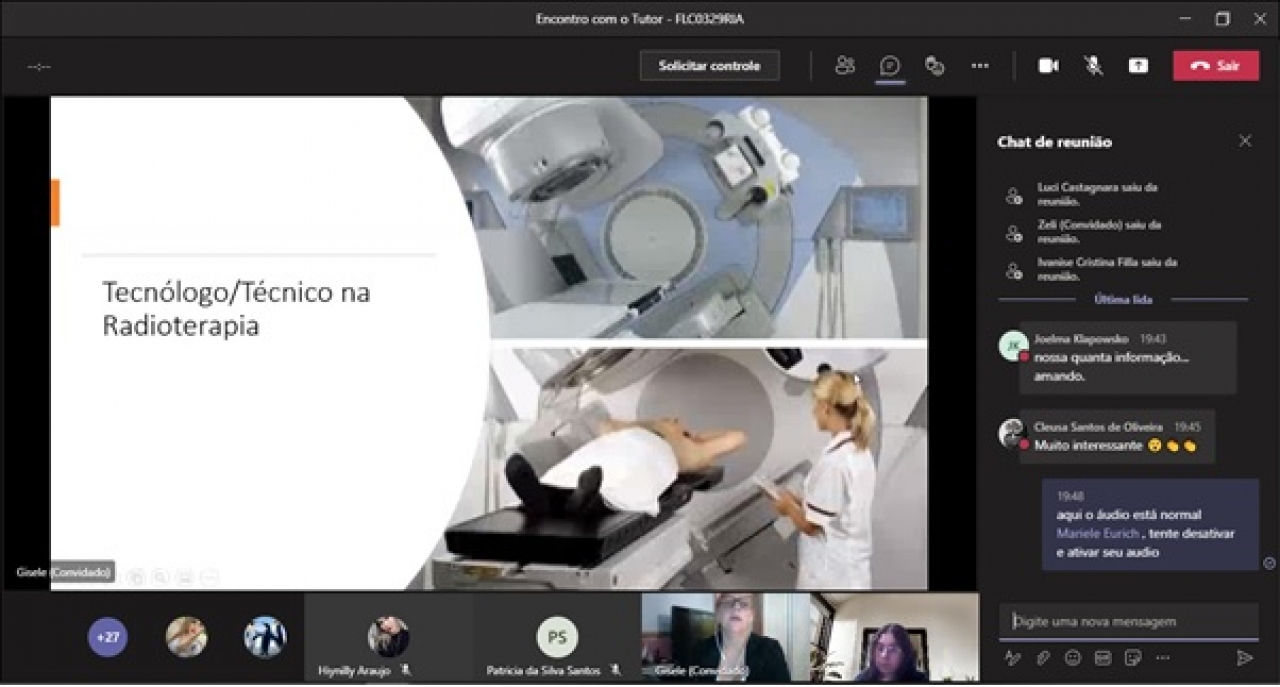Type in the Digite uma nova mensagem field
The width and height of the screenshot is (1280, 687).
coord(1128,621)
